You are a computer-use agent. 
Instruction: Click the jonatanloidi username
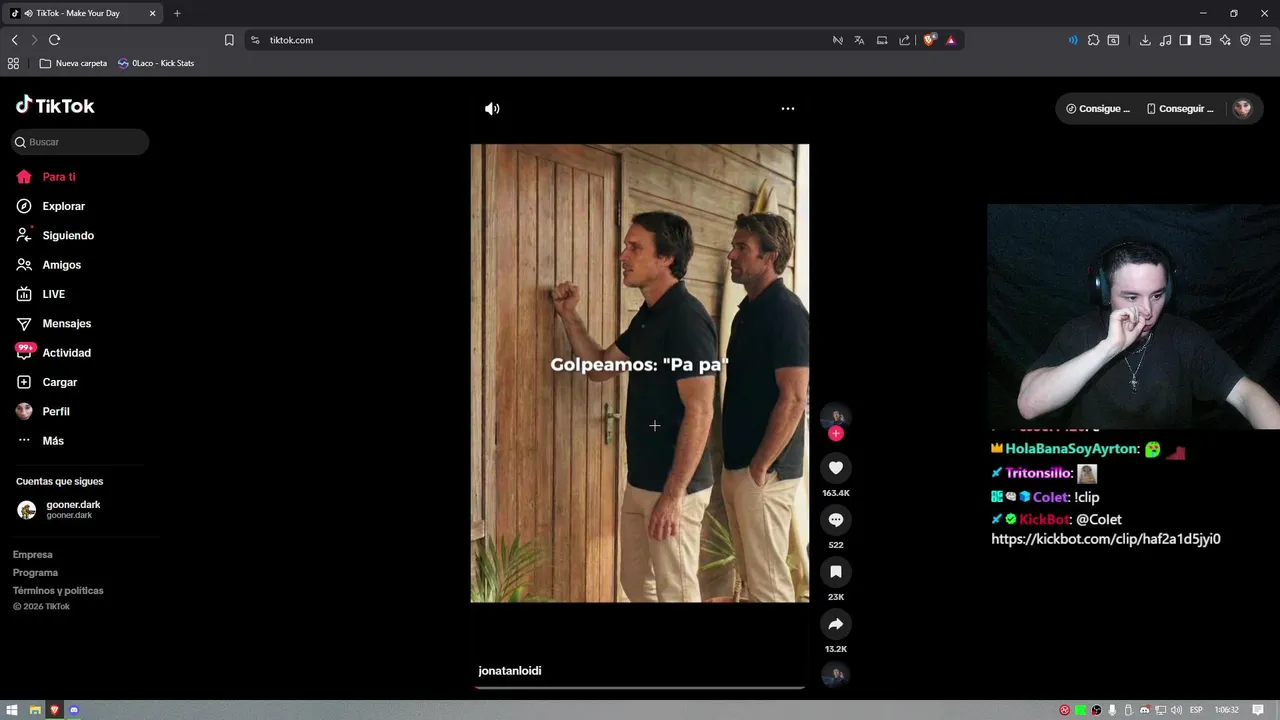point(510,671)
